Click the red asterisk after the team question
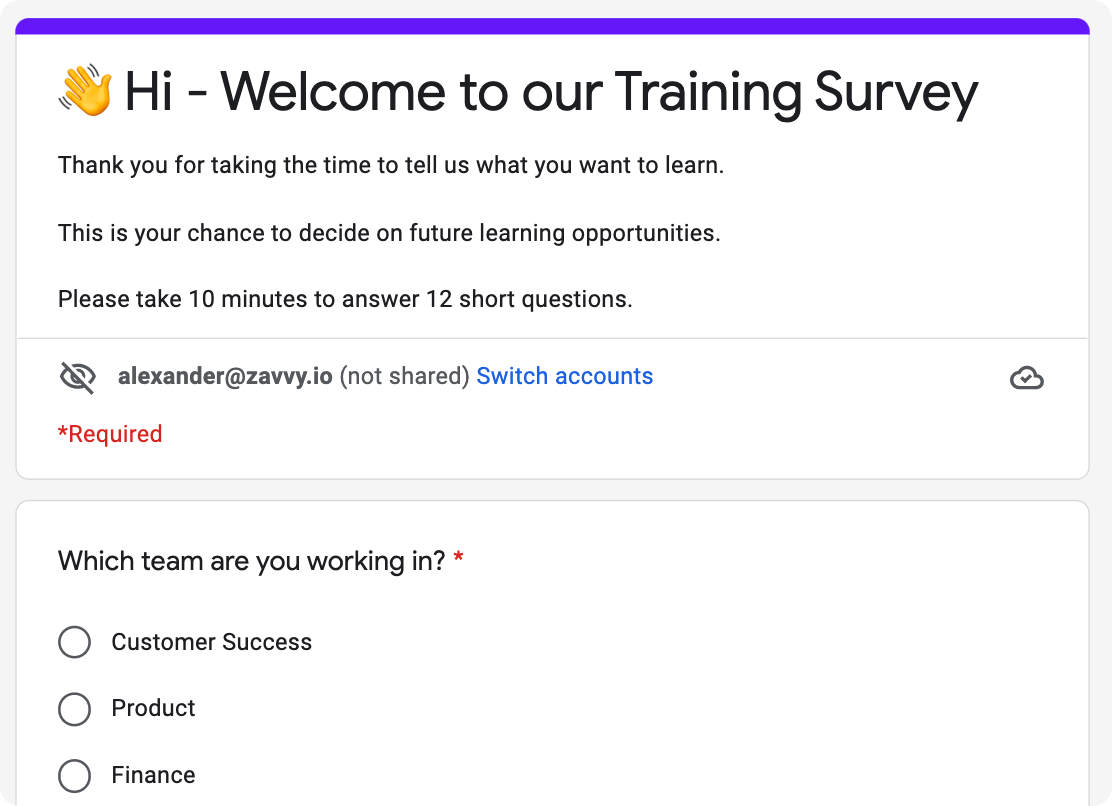This screenshot has height=806, width=1112. [459, 560]
